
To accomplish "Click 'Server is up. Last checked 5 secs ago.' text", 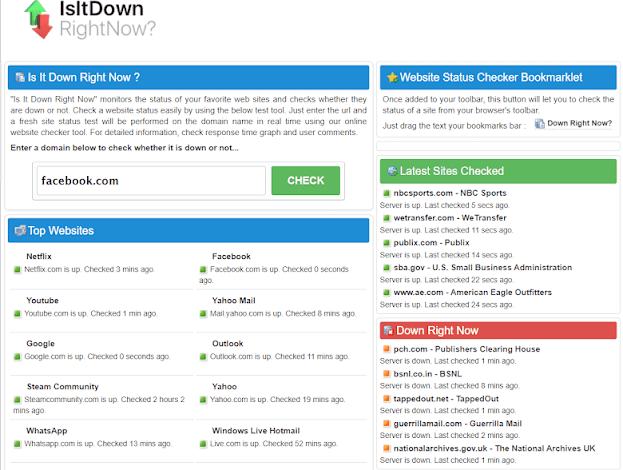I will click(445, 205).
